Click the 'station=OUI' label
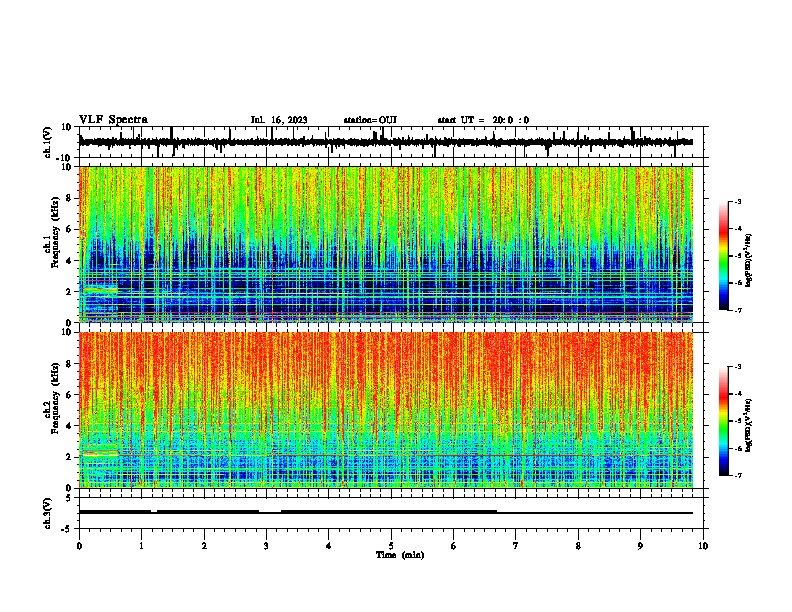The height and width of the screenshot is (612, 792). 370,120
